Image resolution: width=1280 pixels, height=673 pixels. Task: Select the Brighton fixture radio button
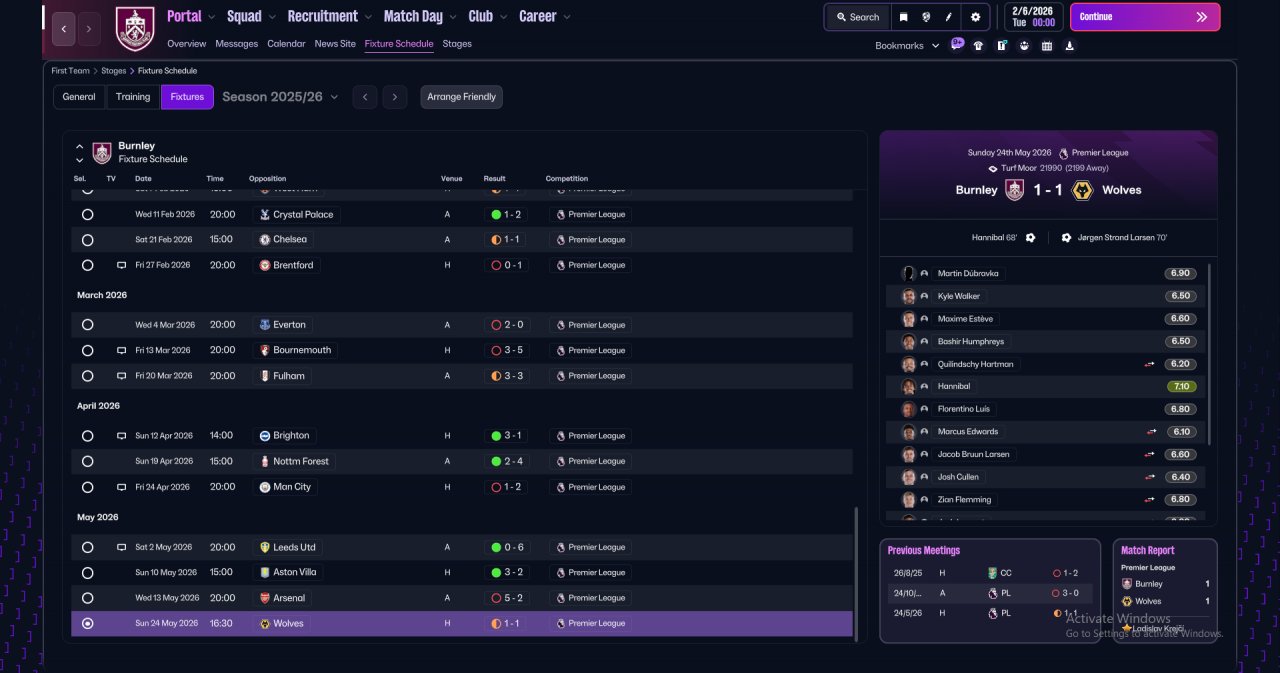(87, 436)
